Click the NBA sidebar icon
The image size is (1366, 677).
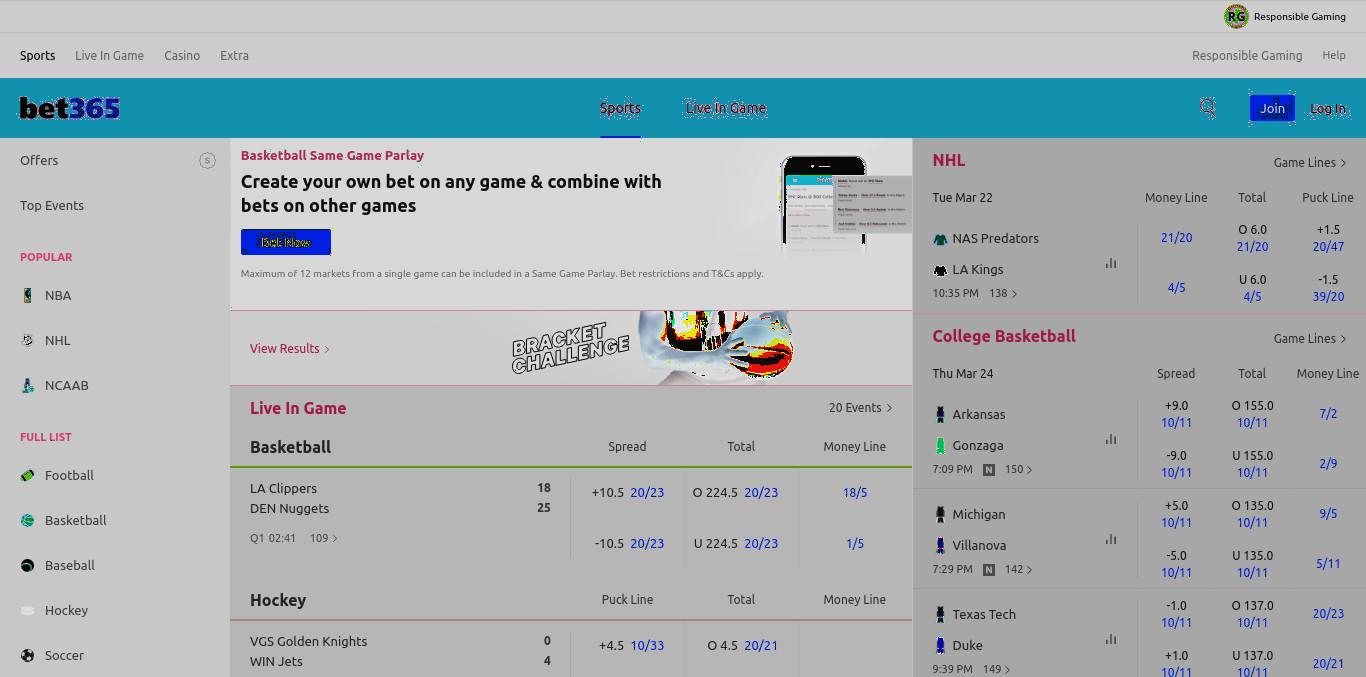[x=27, y=295]
